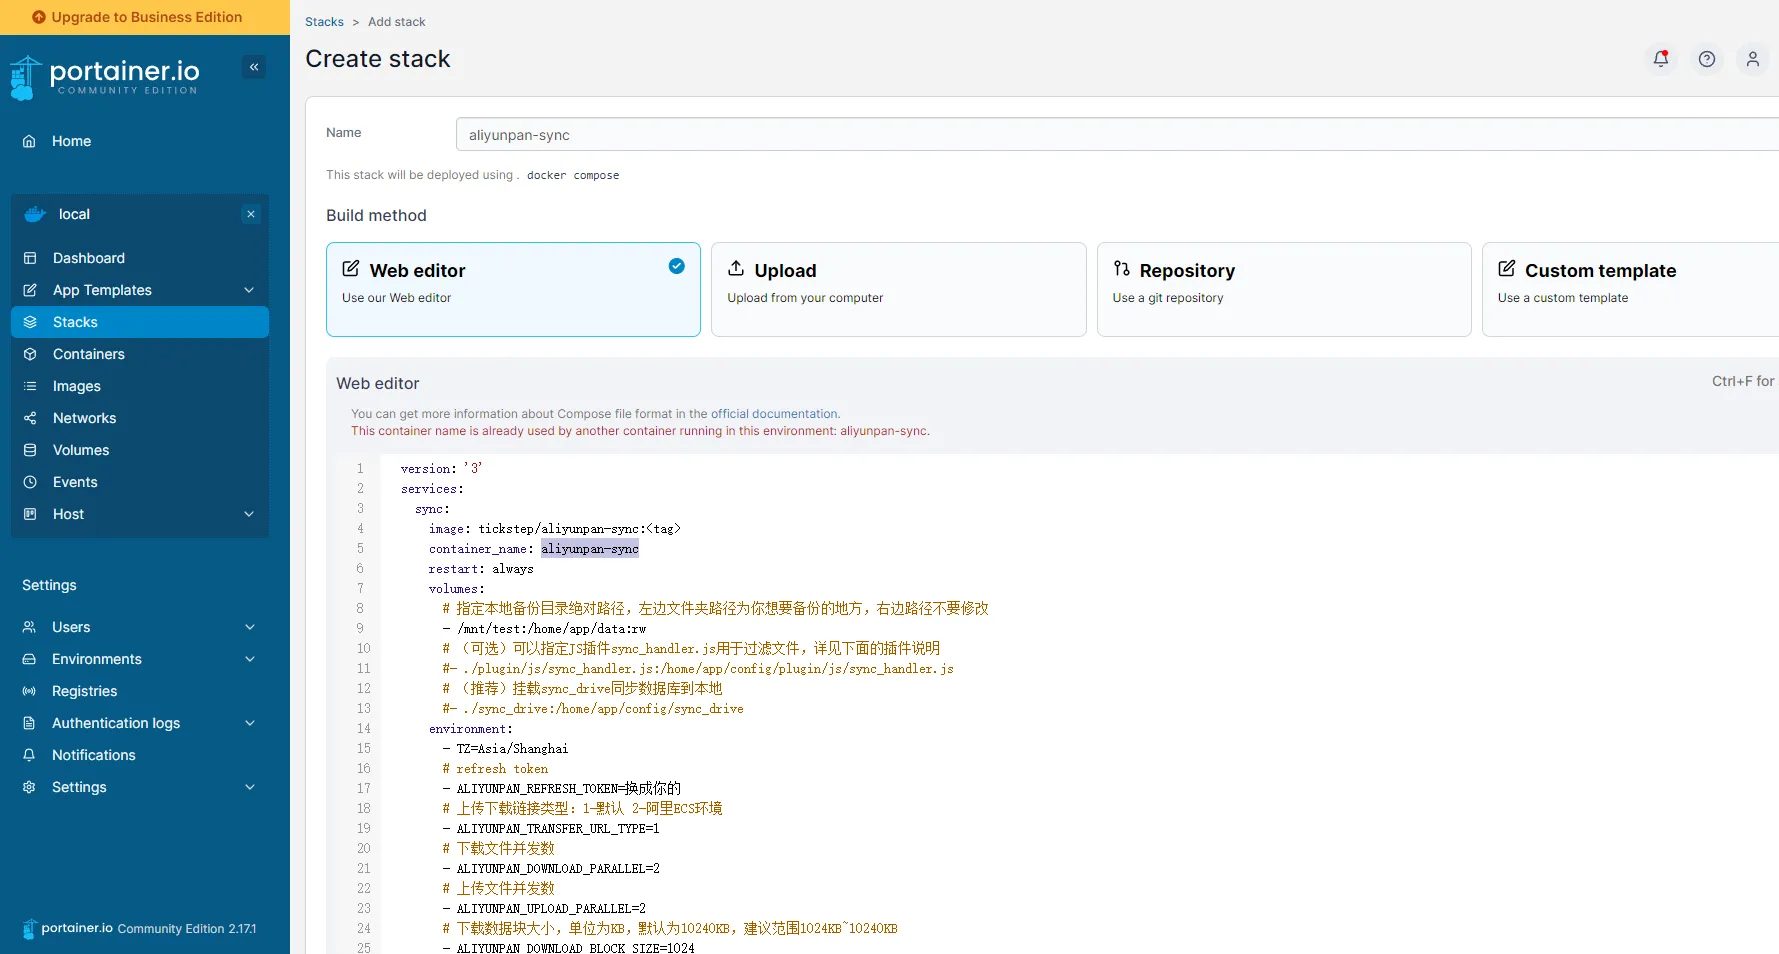Expand the Host submenu chevron
Viewport: 1779px width, 954px height.
[249, 514]
